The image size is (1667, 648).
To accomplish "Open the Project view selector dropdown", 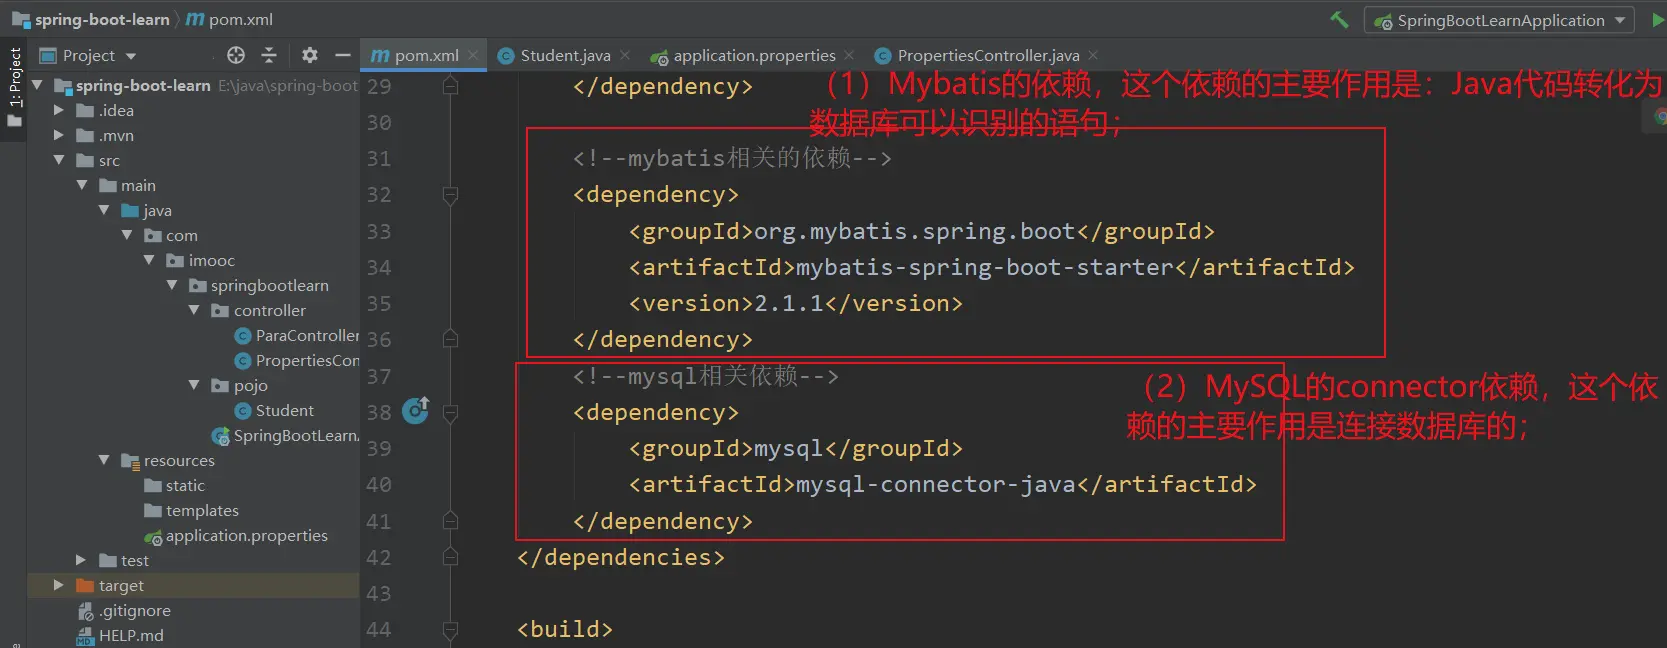I will (88, 55).
